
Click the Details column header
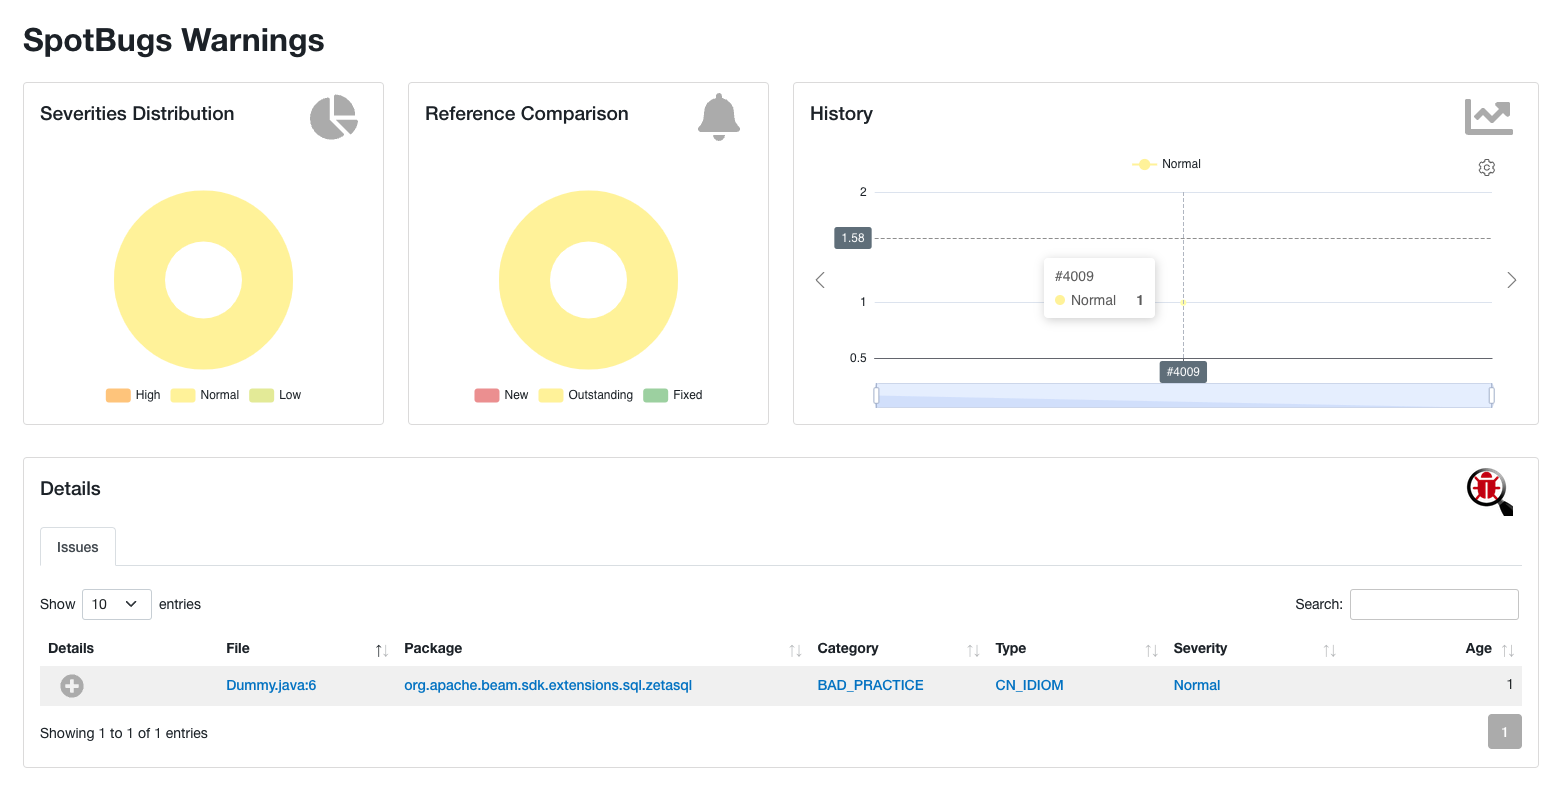click(x=71, y=649)
